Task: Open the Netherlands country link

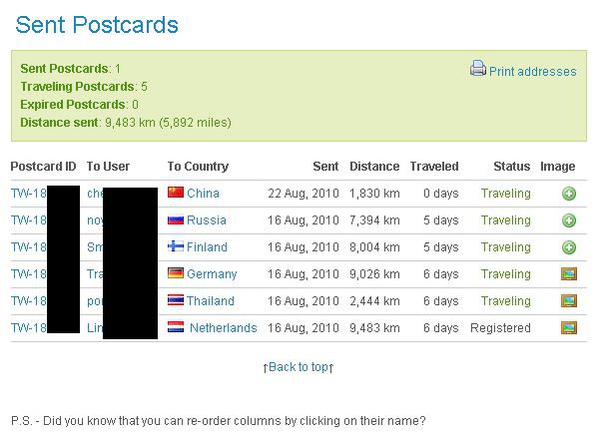Action: click(223, 328)
